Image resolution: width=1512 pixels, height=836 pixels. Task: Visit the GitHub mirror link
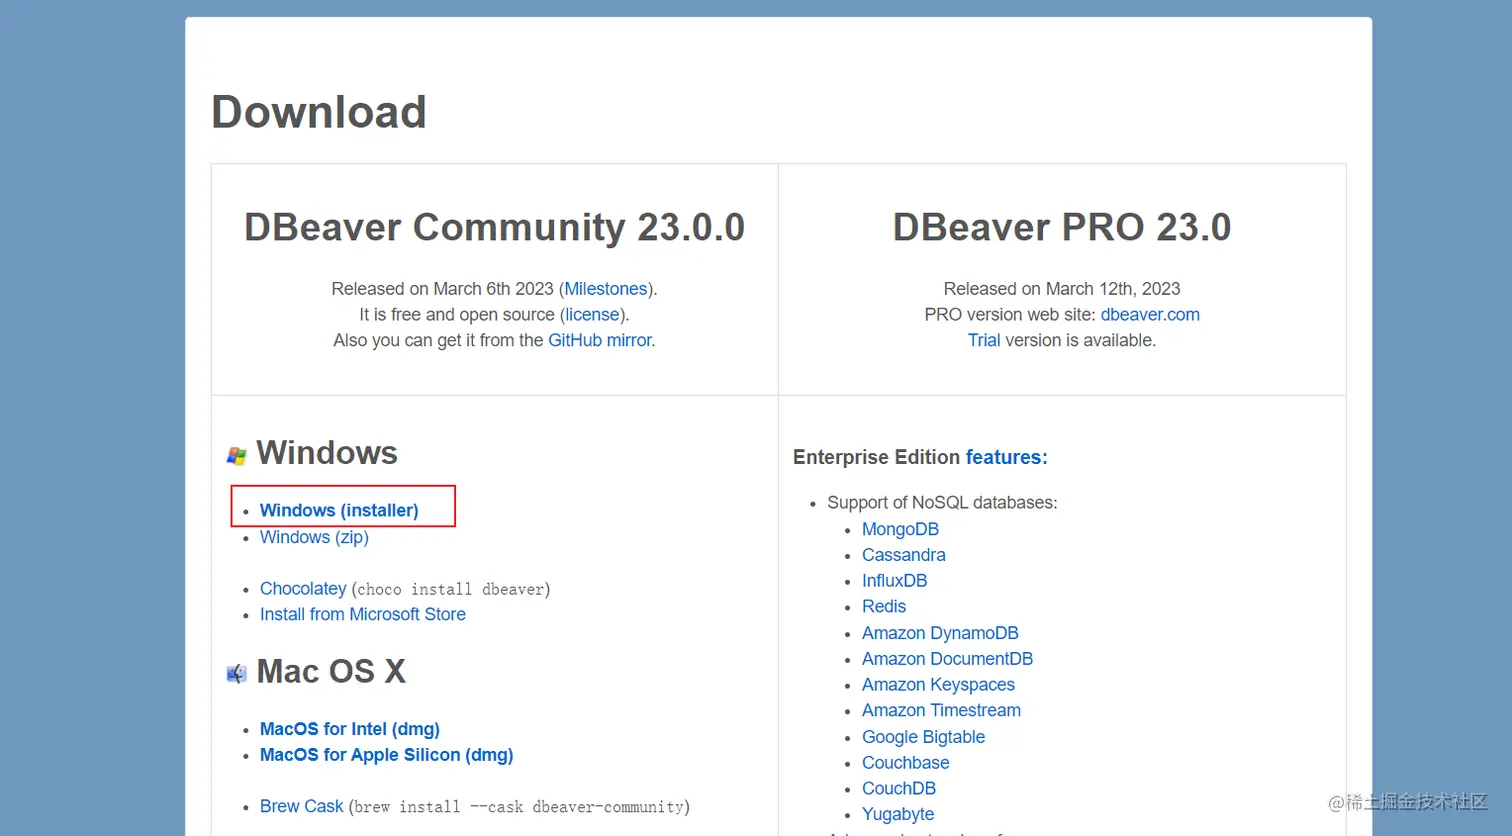(x=600, y=340)
